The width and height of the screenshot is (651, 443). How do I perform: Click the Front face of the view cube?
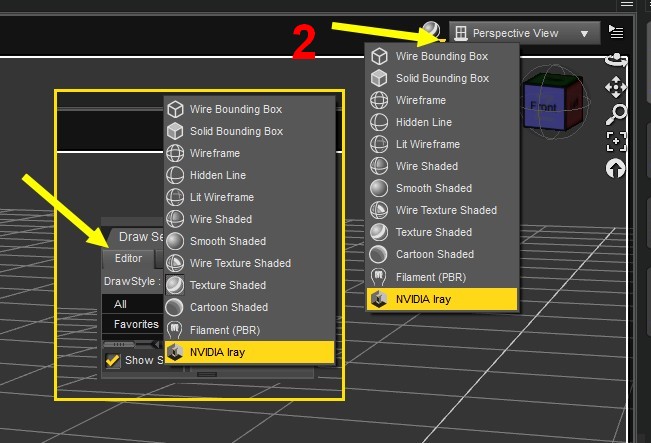coord(543,106)
